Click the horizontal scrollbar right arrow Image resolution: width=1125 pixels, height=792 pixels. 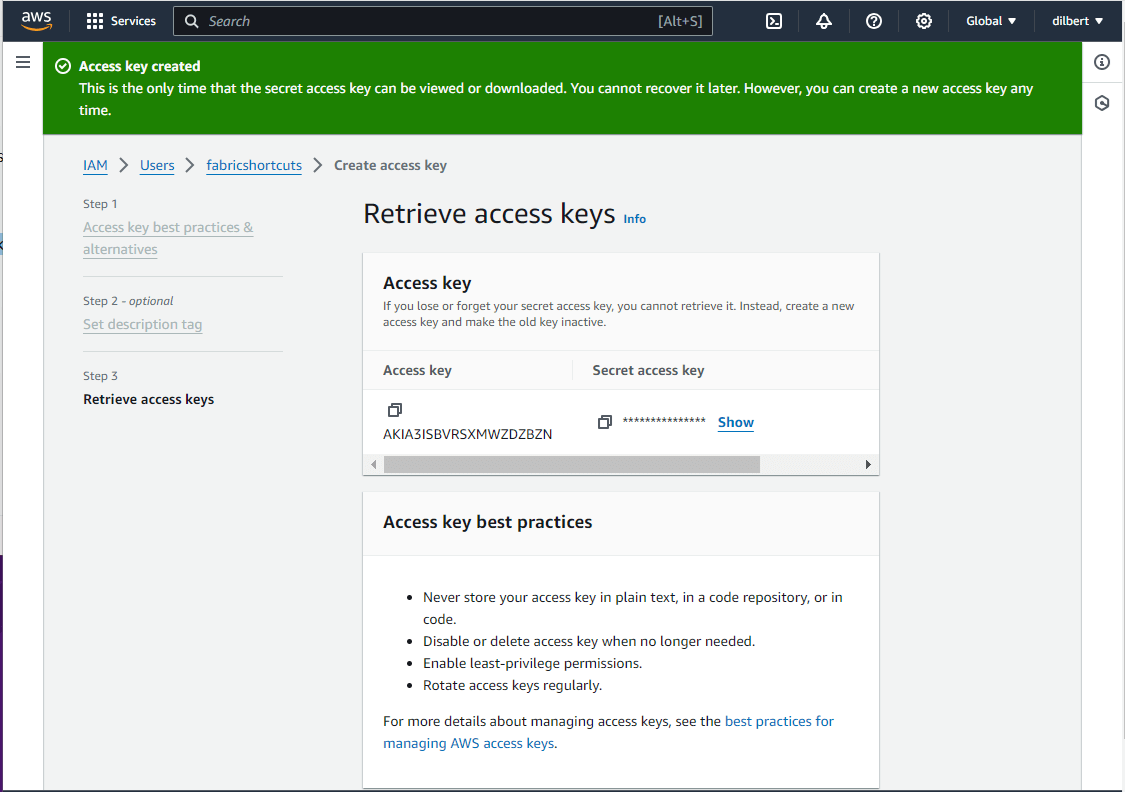(868, 464)
